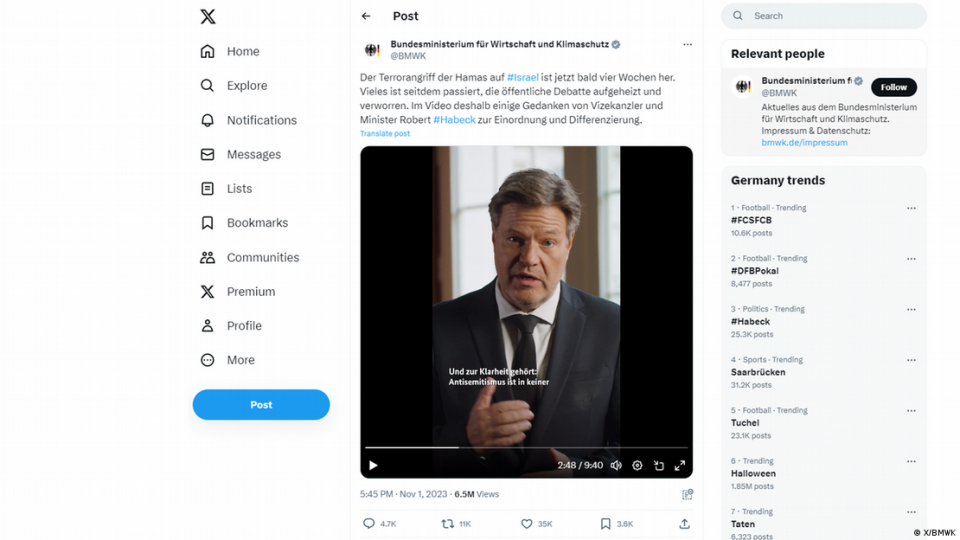The height and width of the screenshot is (540, 960).
Task: Open Notifications in sidebar
Action: pyautogui.click(x=261, y=120)
